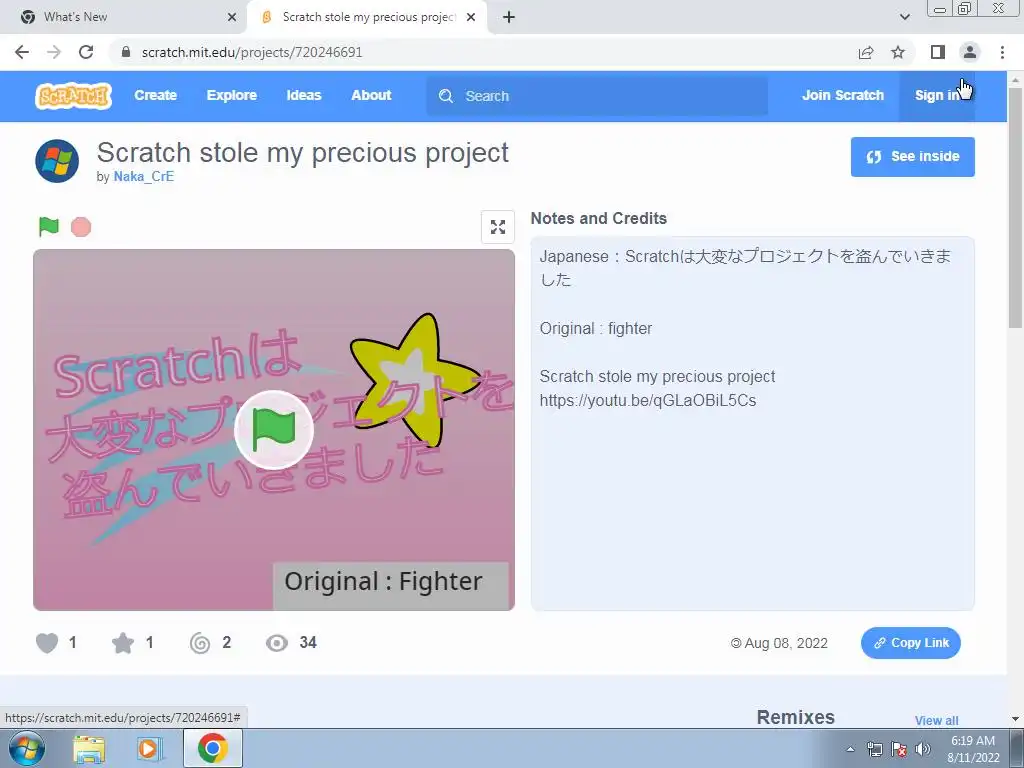This screenshot has width=1024, height=768.
Task: Love the project with the heart icon
Action: 46,643
